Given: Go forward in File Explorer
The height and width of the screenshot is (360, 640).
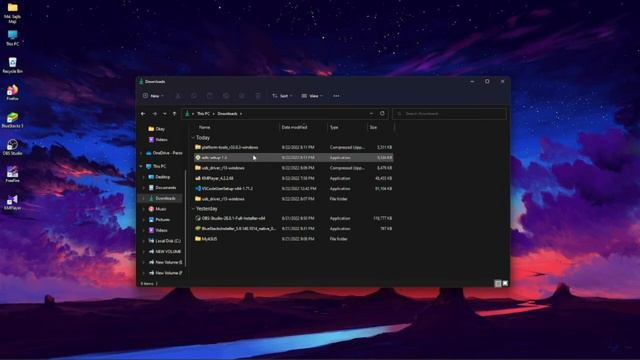Looking at the screenshot, I should (x=155, y=113).
